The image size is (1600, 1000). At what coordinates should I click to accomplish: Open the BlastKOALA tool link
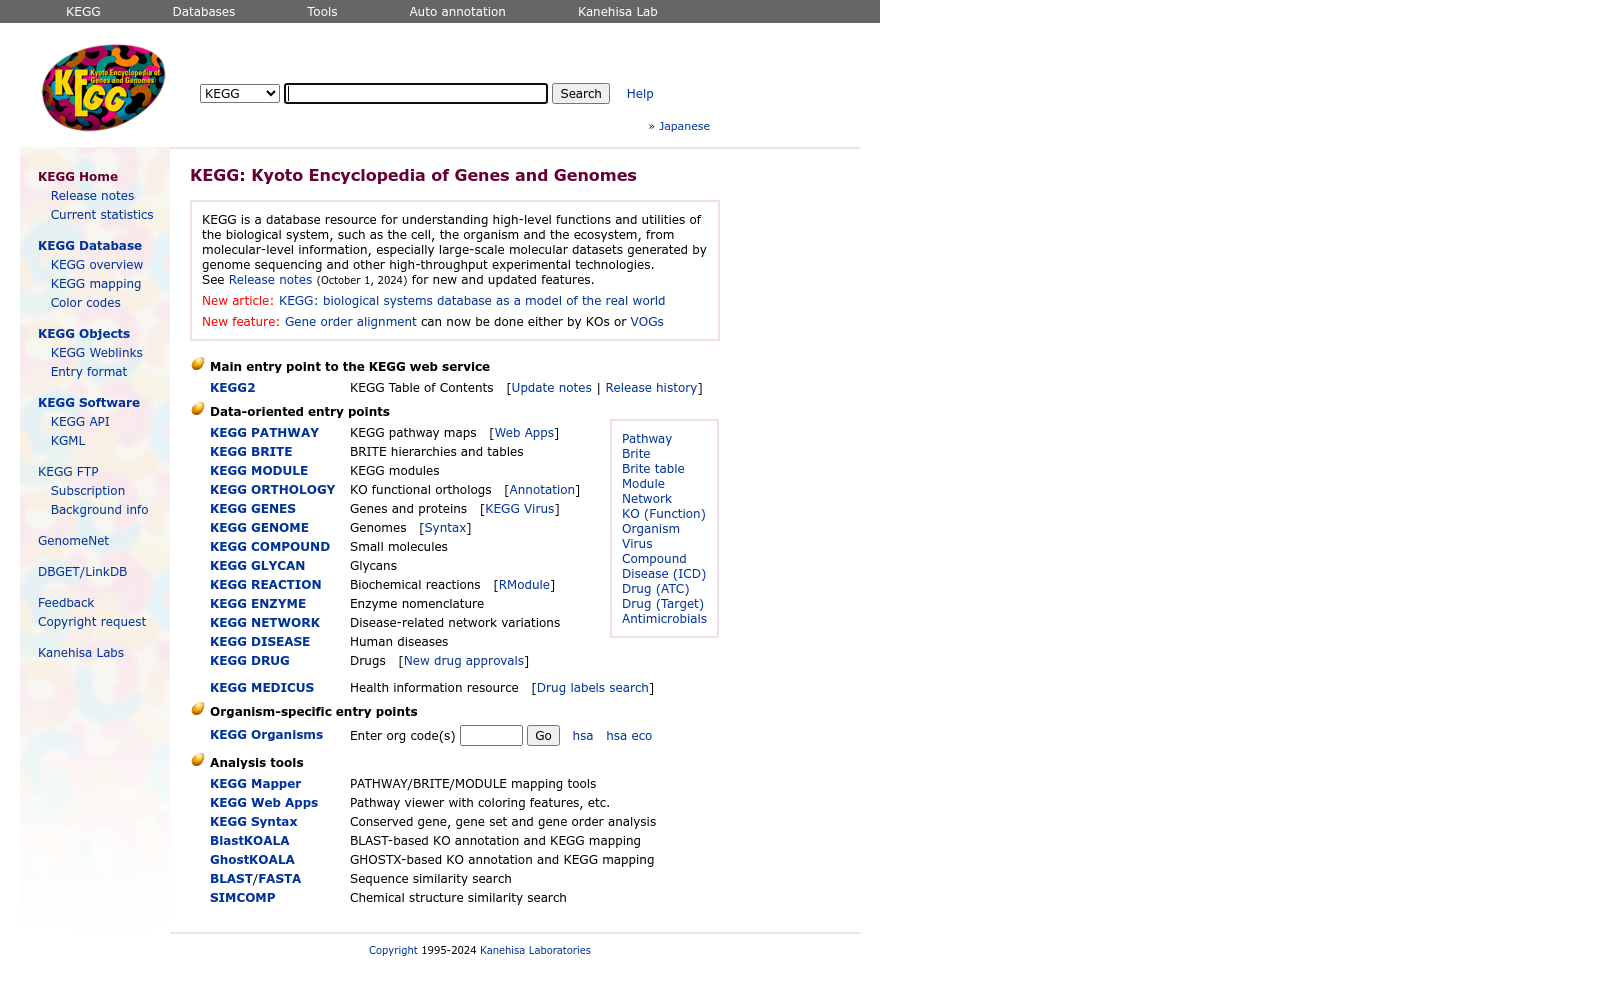[x=250, y=841]
